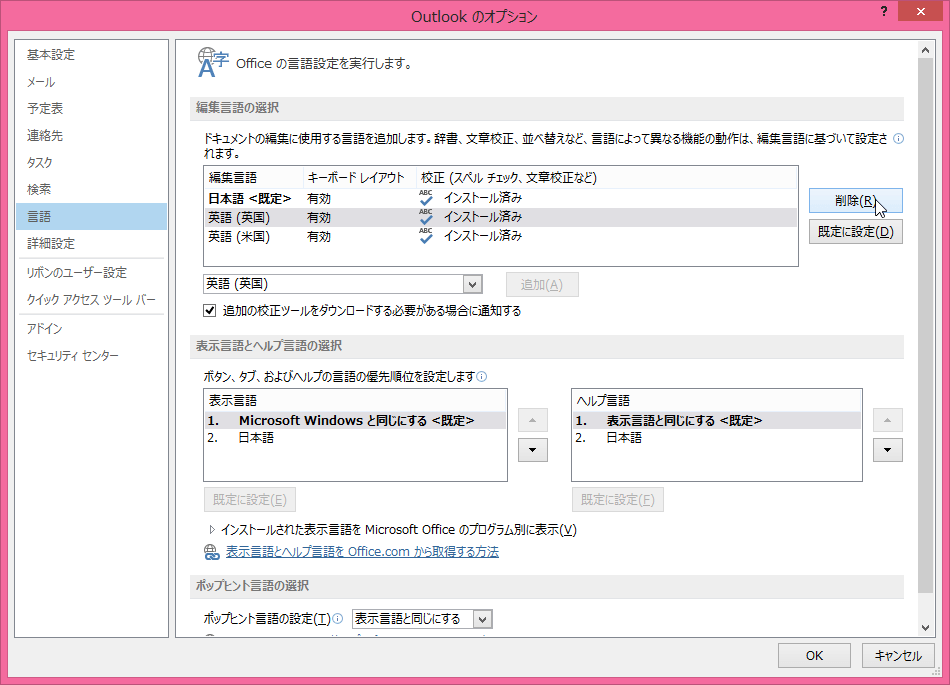Move display language down with arrow button
Image resolution: width=950 pixels, height=685 pixels.
tap(533, 450)
